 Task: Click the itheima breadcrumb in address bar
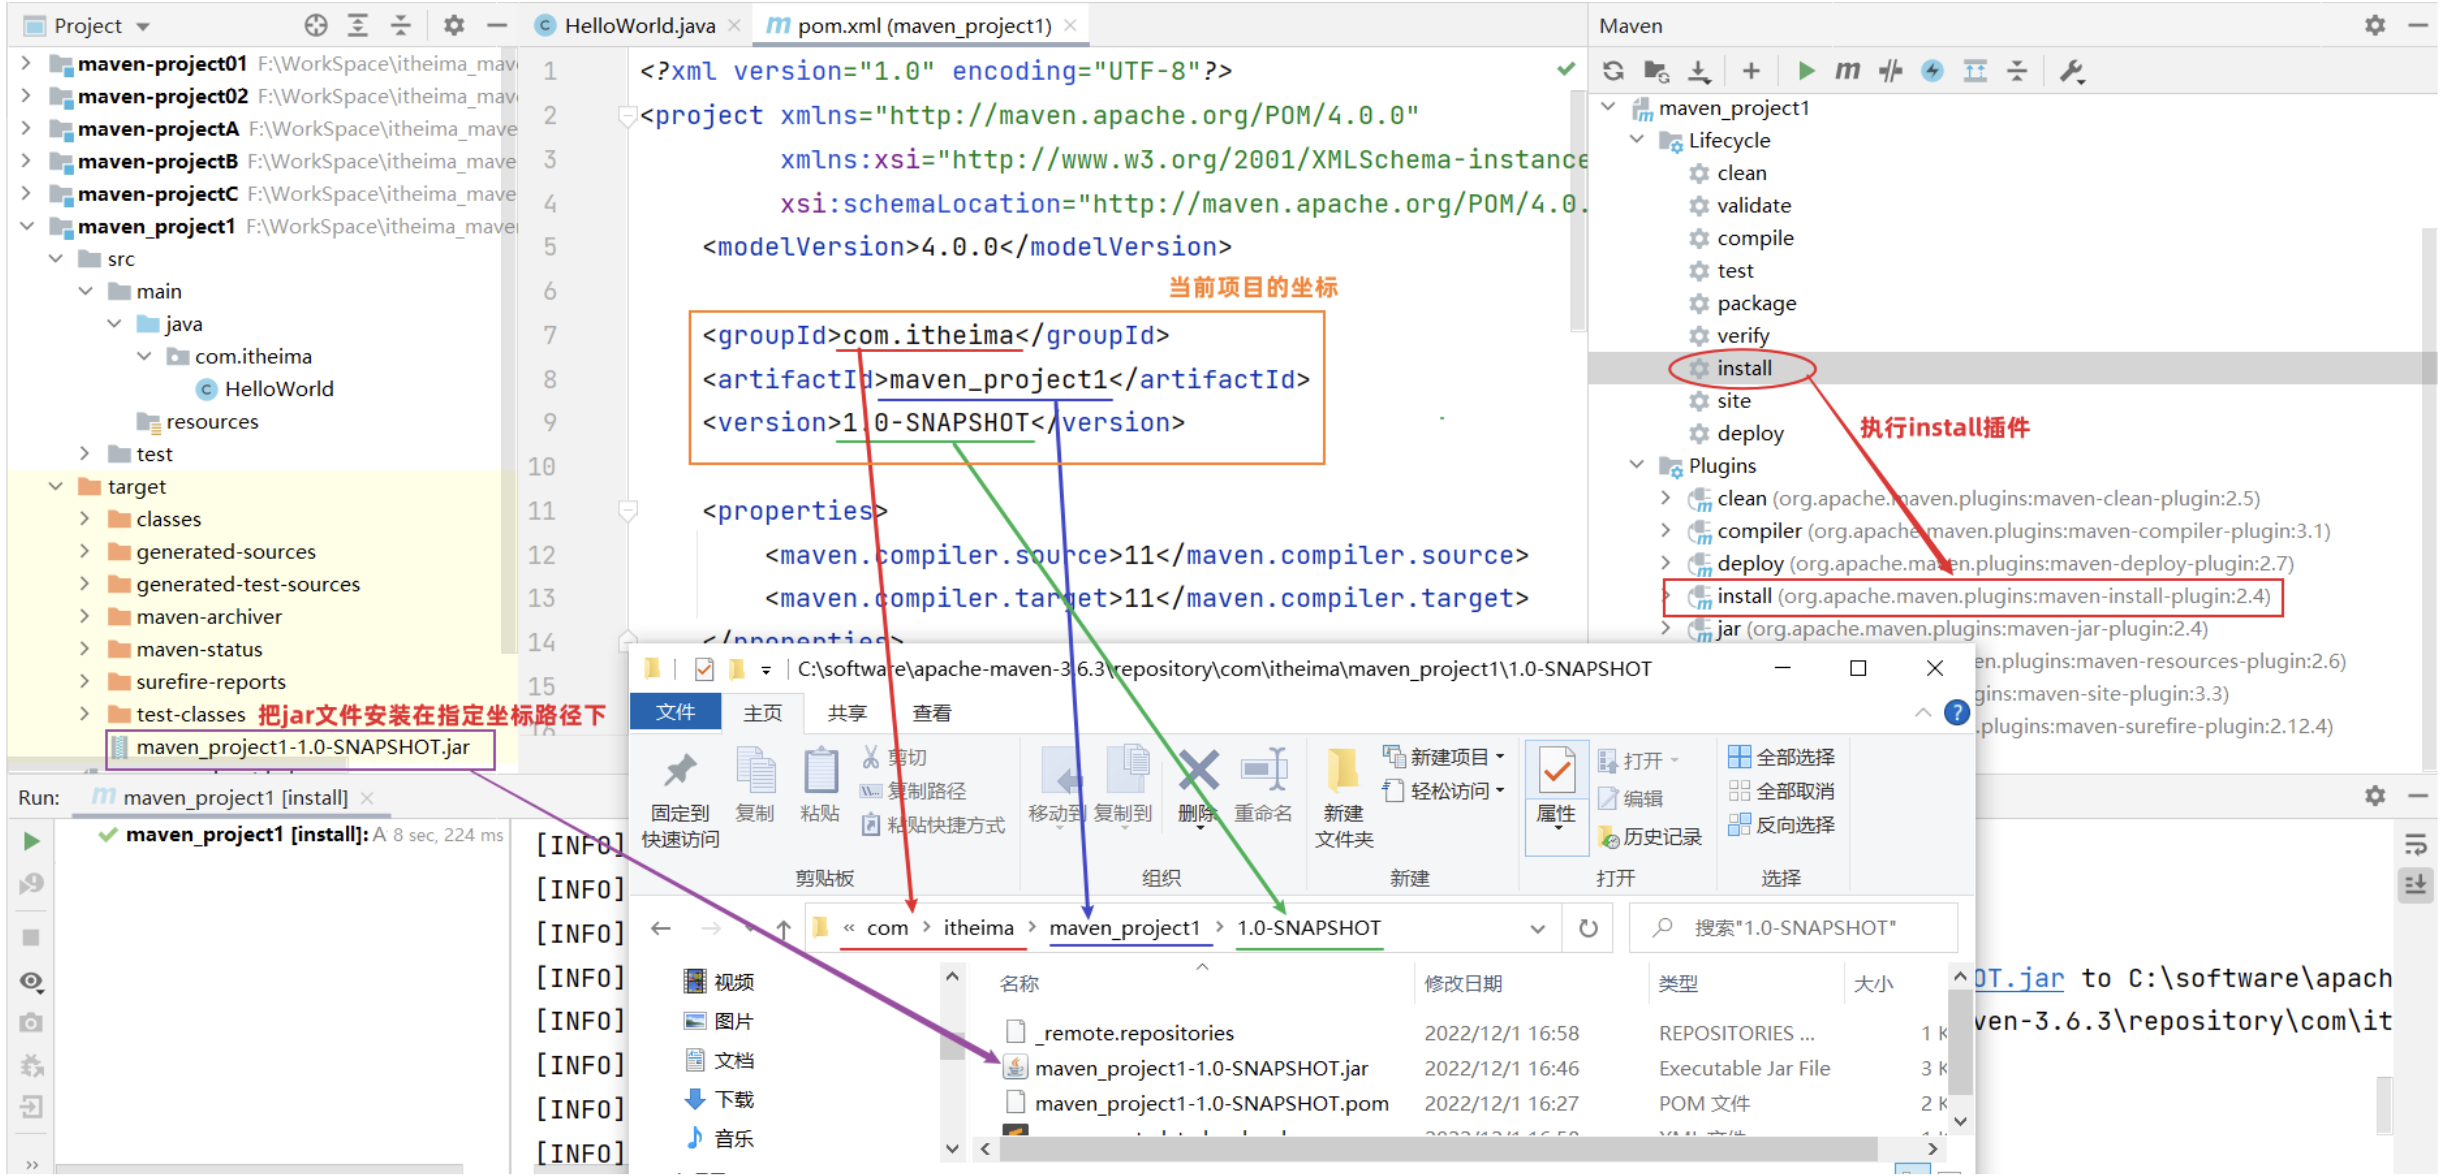tap(978, 928)
